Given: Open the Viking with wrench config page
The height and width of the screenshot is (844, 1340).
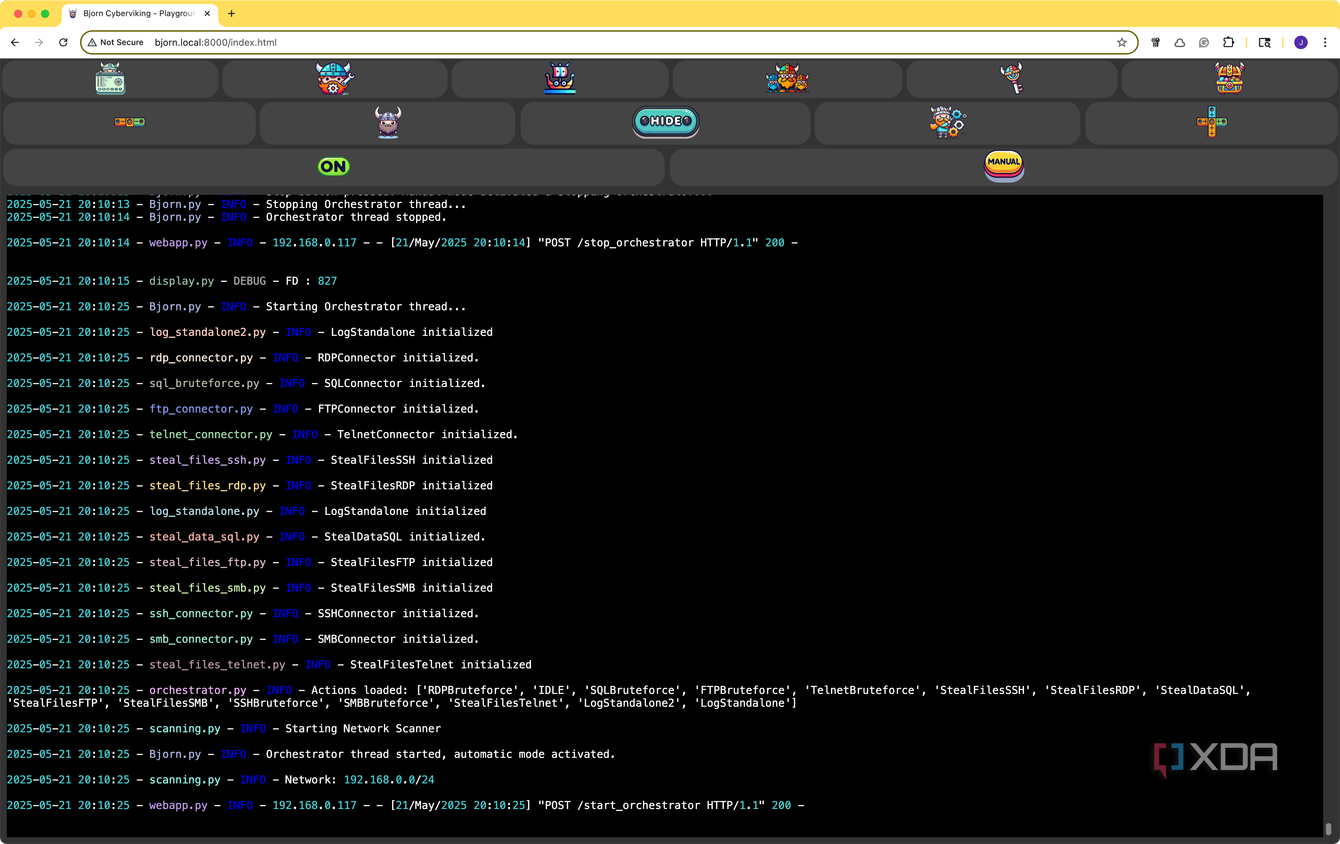Looking at the screenshot, I should pos(334,79).
